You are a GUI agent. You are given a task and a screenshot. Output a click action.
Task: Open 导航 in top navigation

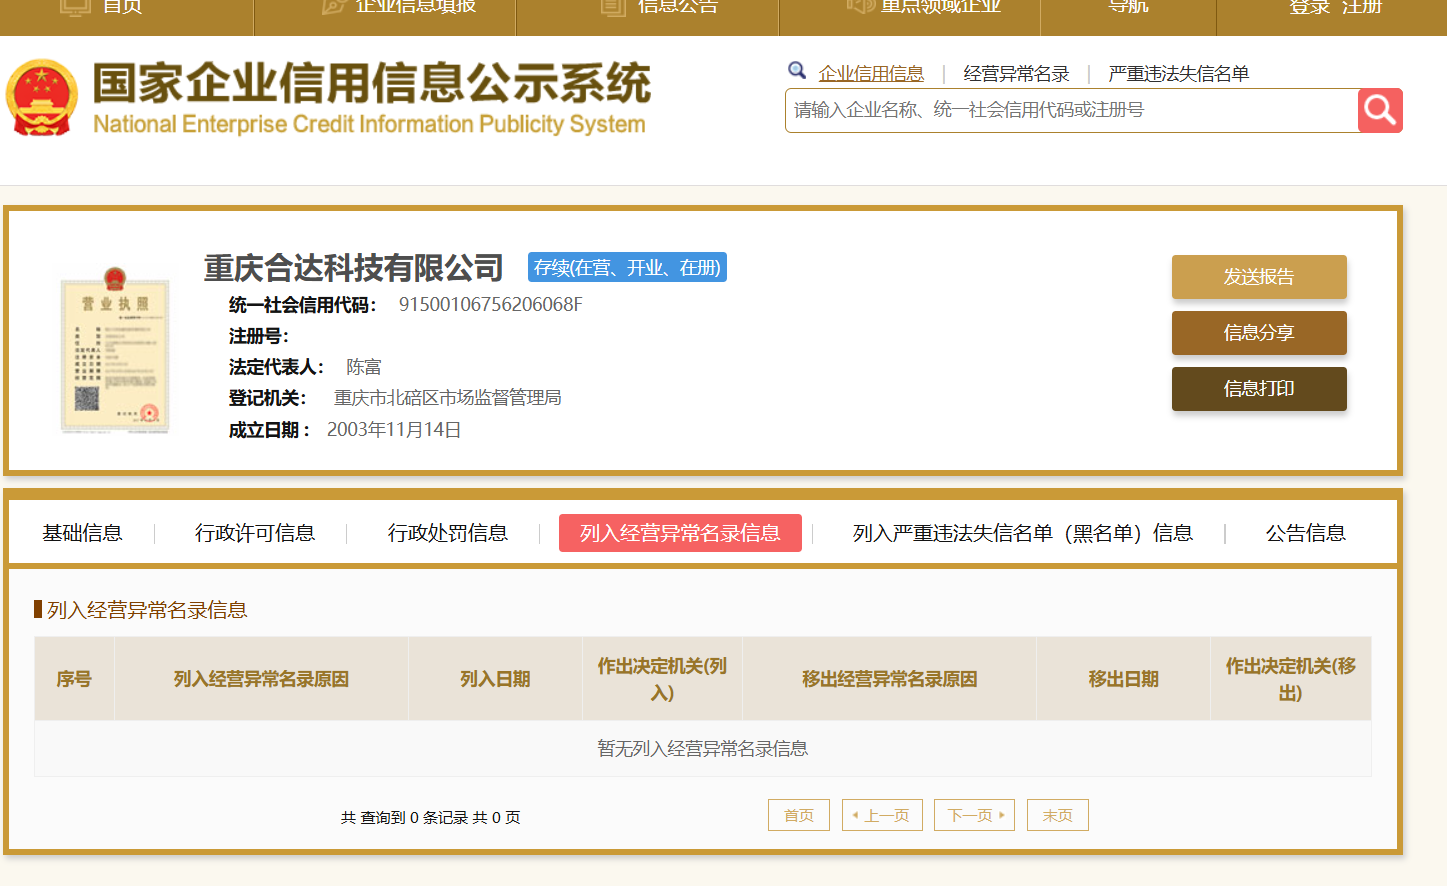click(x=1128, y=8)
